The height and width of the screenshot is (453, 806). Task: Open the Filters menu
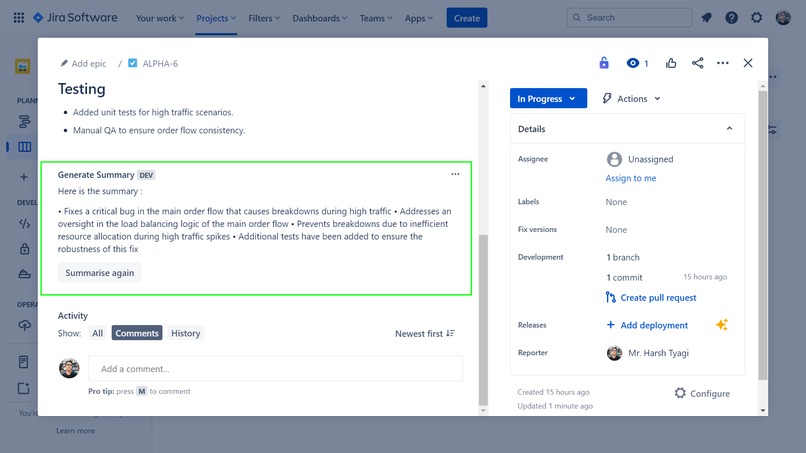(x=264, y=18)
